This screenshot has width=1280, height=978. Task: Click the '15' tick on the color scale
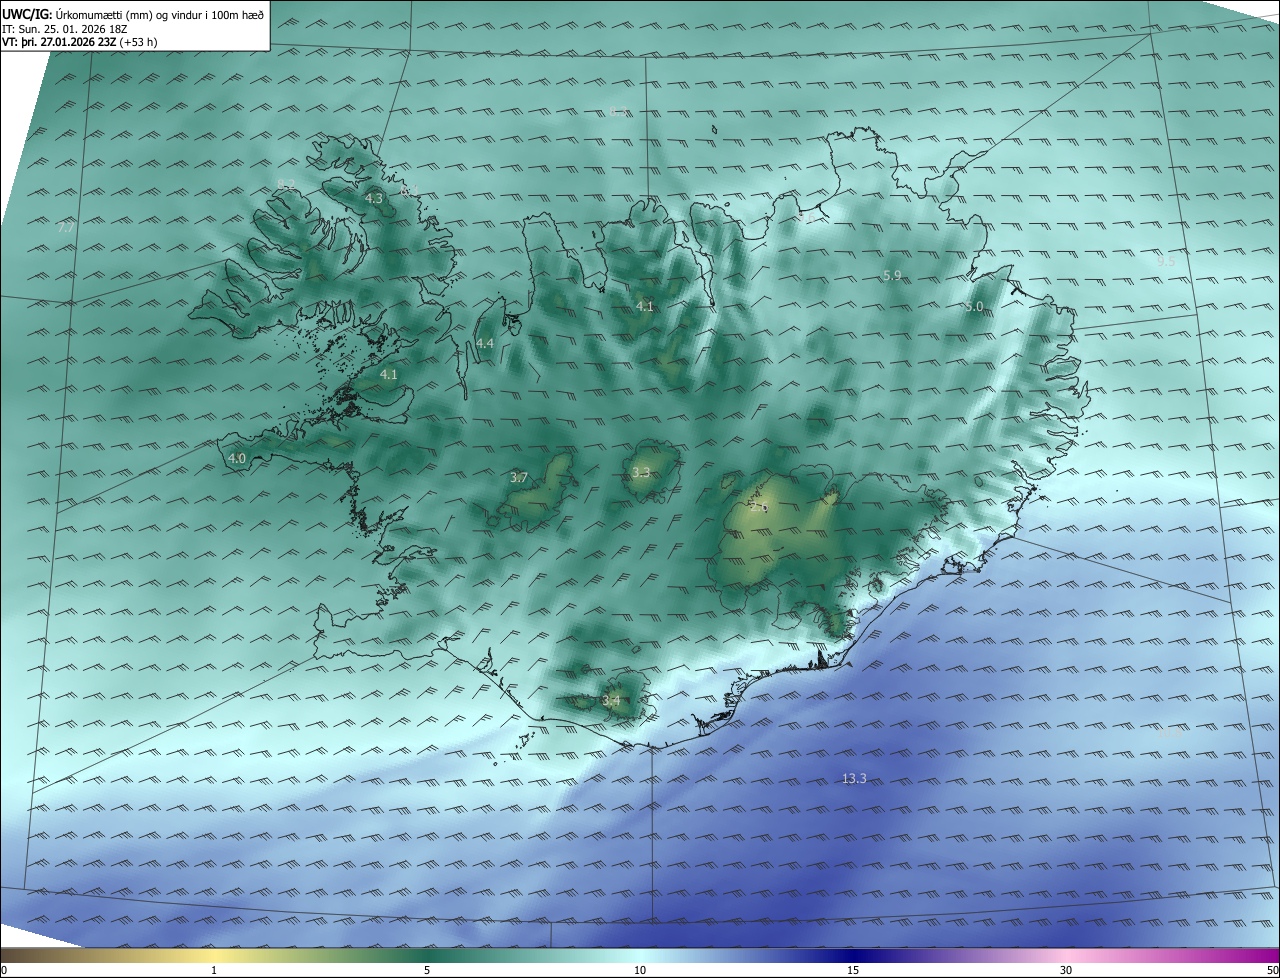[853, 970]
